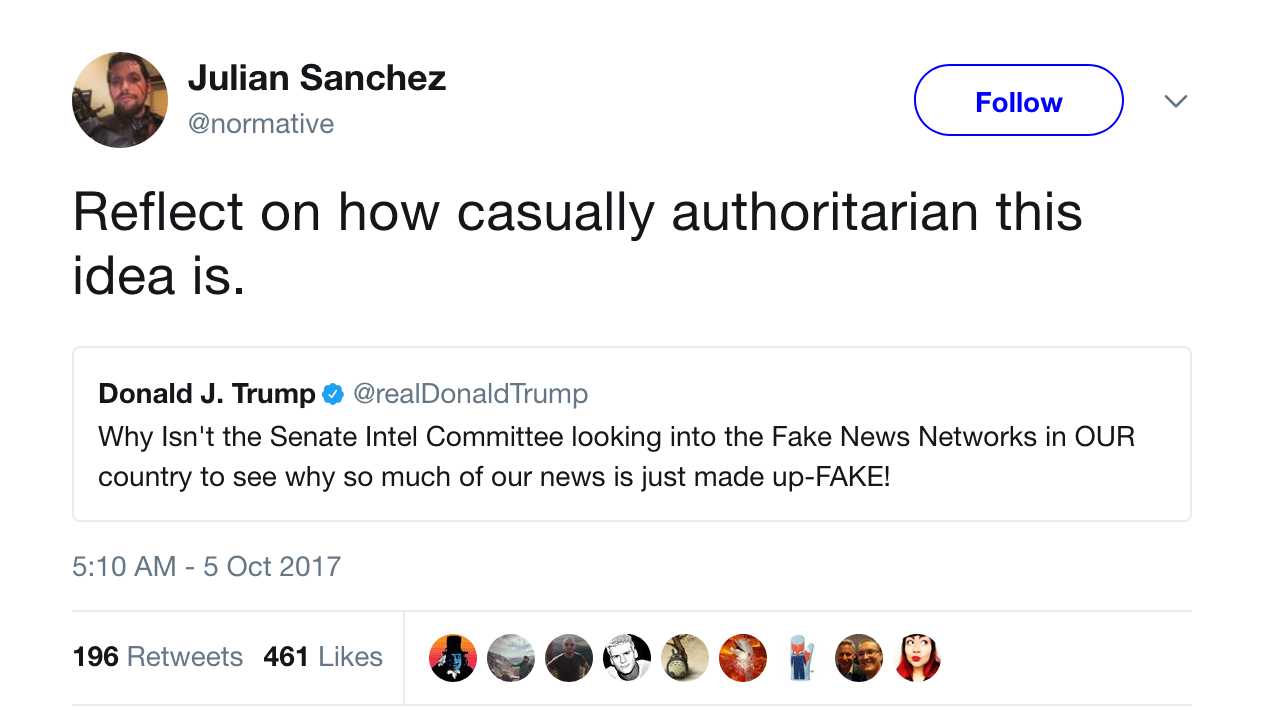The width and height of the screenshot is (1270, 710).
Task: Click the fiery orange liker avatar
Action: pyautogui.click(x=743, y=658)
